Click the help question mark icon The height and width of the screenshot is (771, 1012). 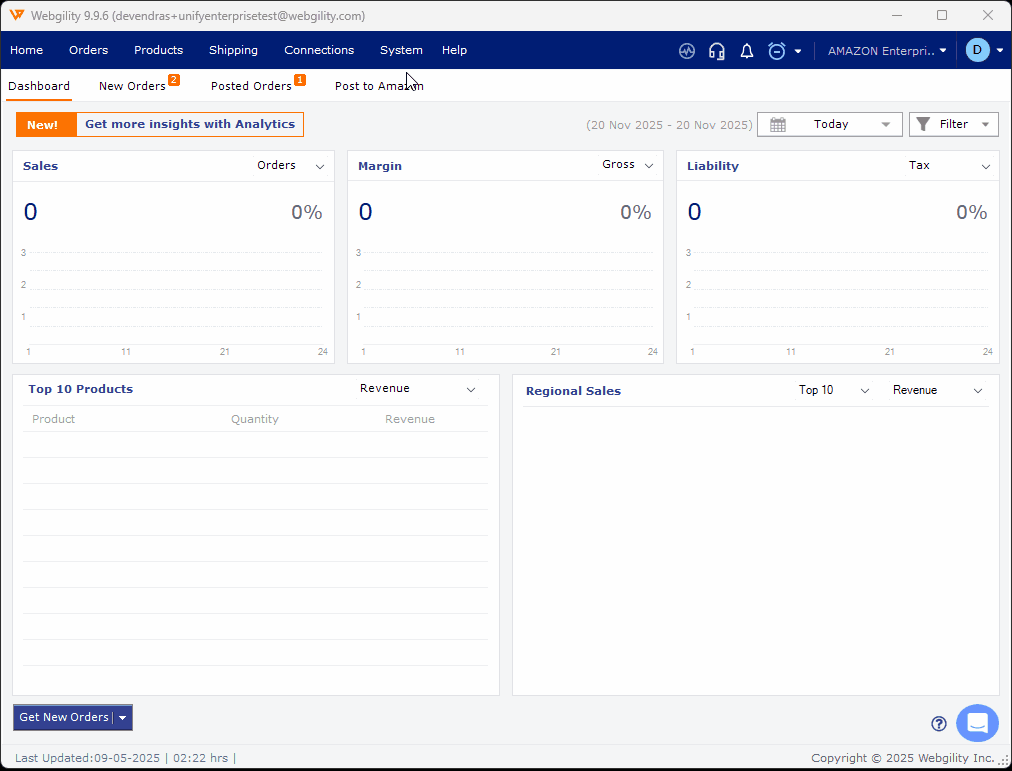click(938, 724)
